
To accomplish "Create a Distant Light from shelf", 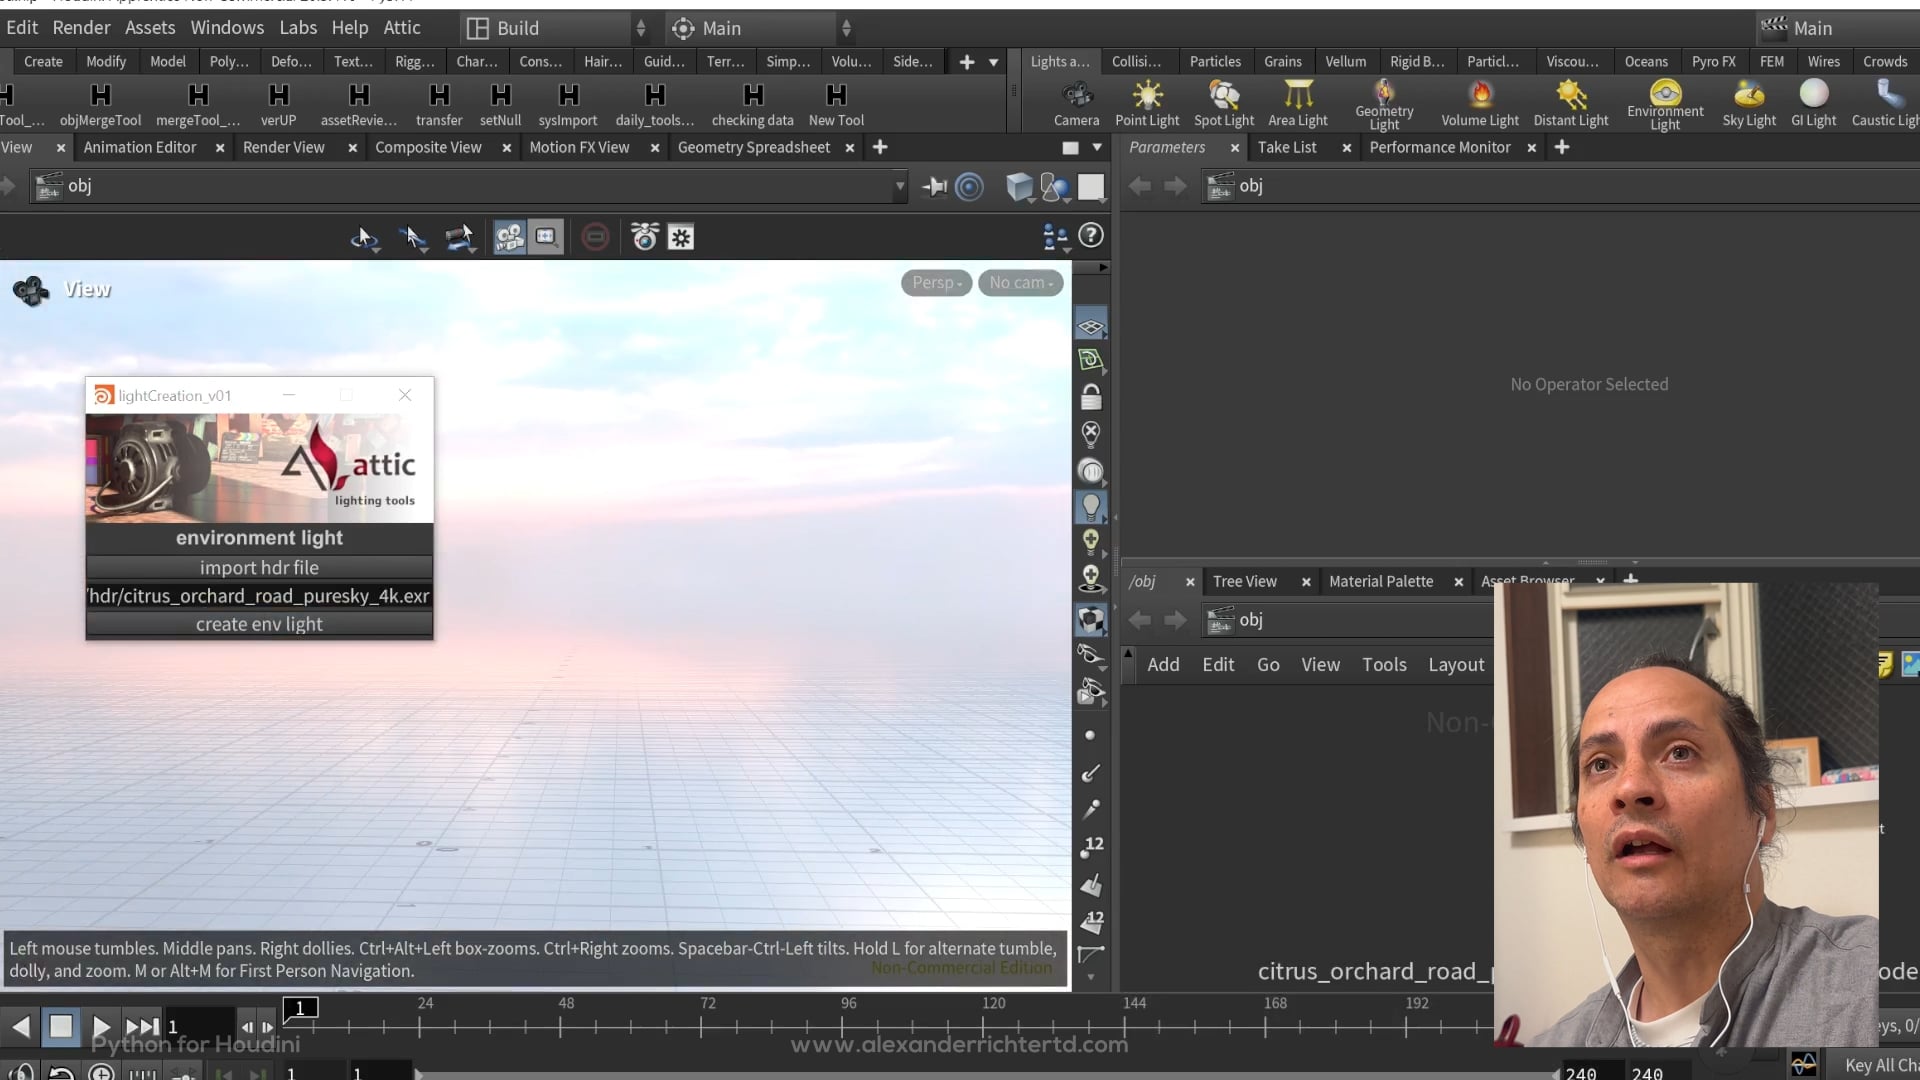I will click(x=1571, y=104).
